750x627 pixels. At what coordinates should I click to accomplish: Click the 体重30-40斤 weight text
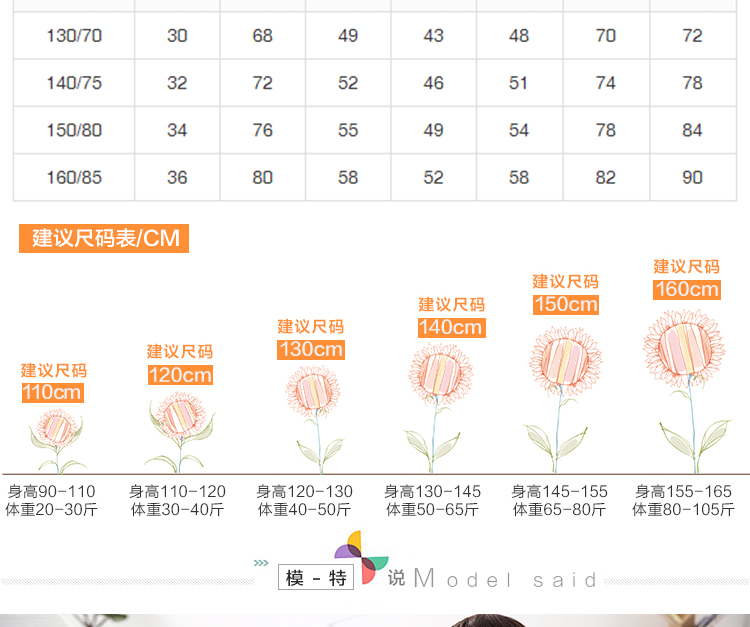(177, 509)
